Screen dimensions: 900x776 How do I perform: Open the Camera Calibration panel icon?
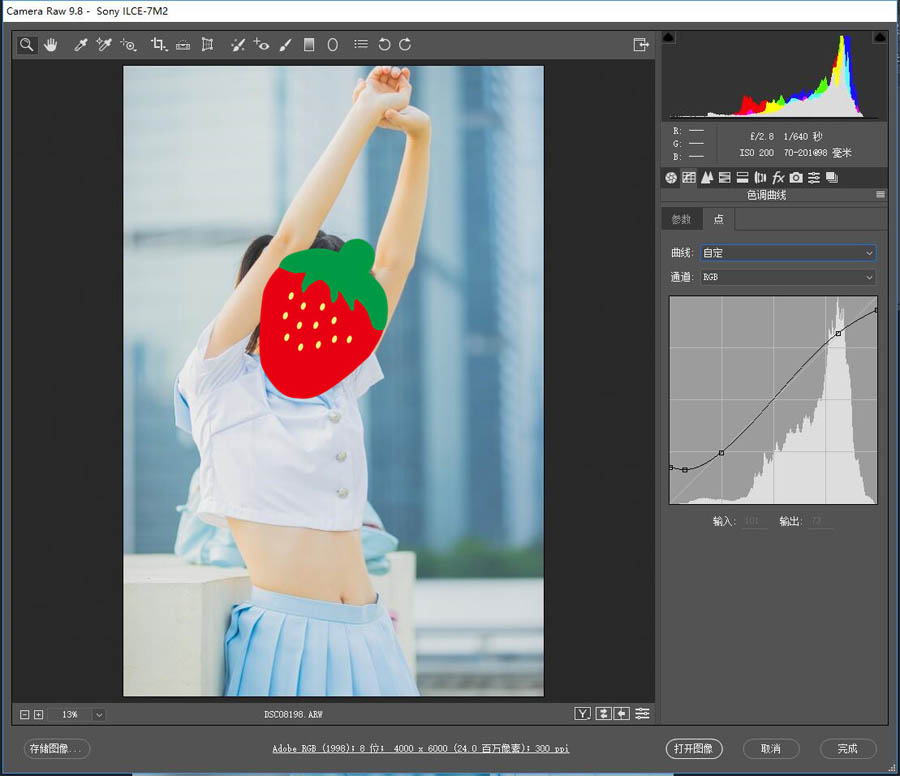coord(796,177)
